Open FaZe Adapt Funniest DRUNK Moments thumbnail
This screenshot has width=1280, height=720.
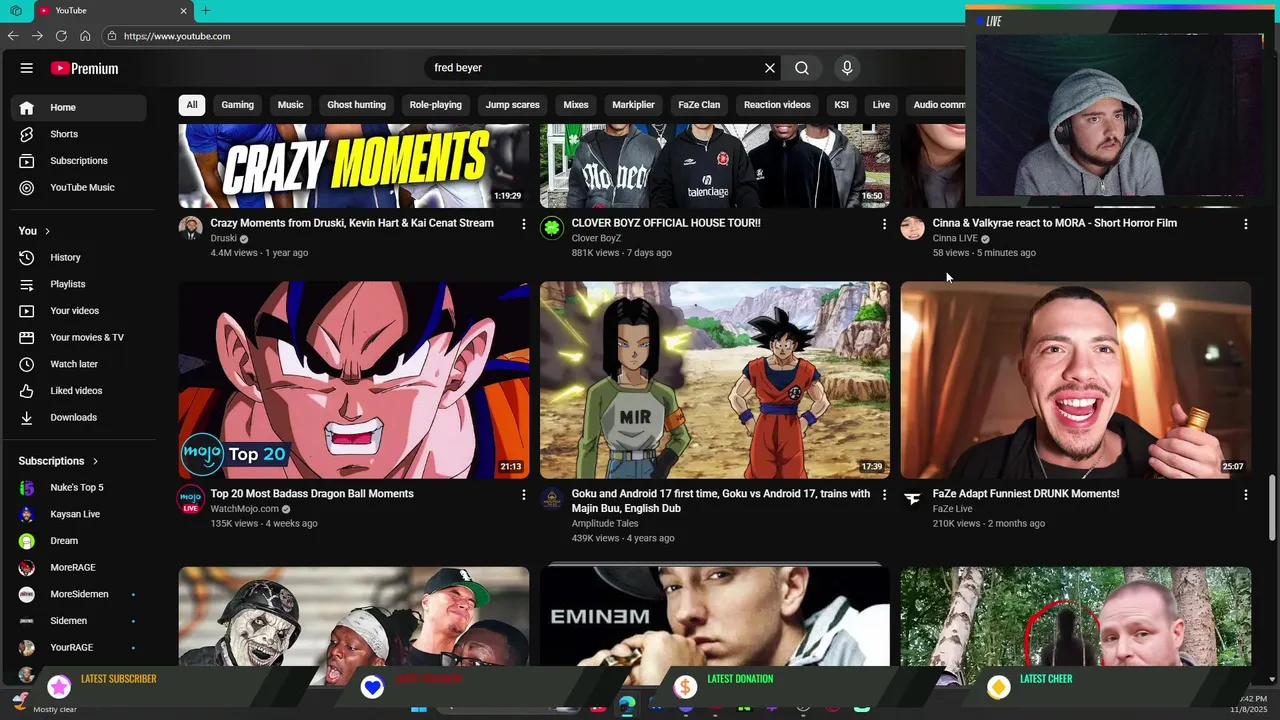[x=1076, y=380]
